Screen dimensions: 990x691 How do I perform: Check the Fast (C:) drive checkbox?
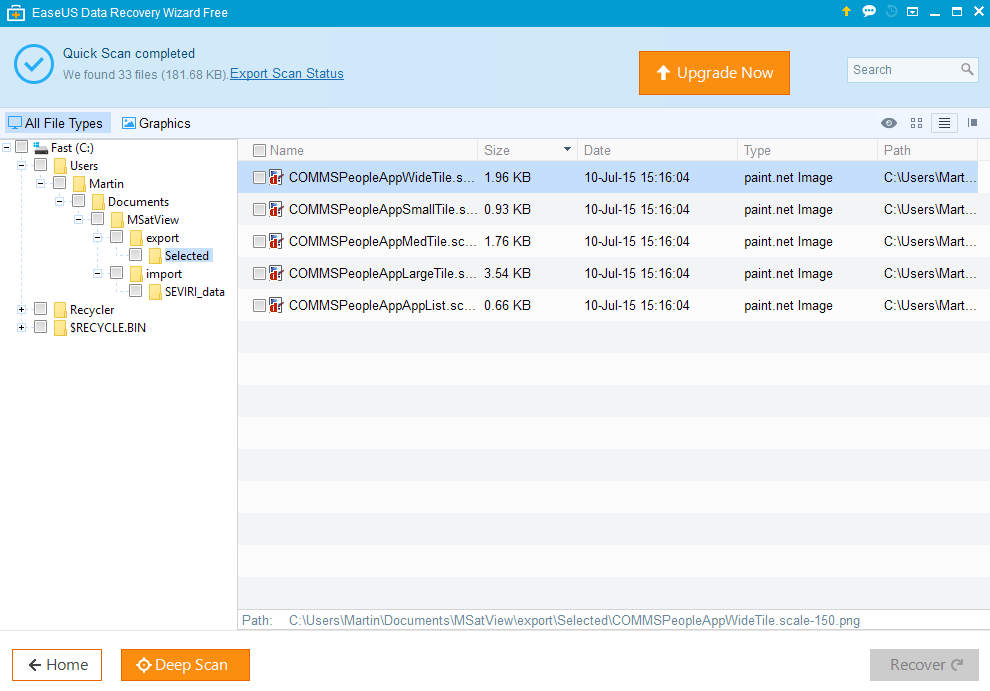click(21, 147)
